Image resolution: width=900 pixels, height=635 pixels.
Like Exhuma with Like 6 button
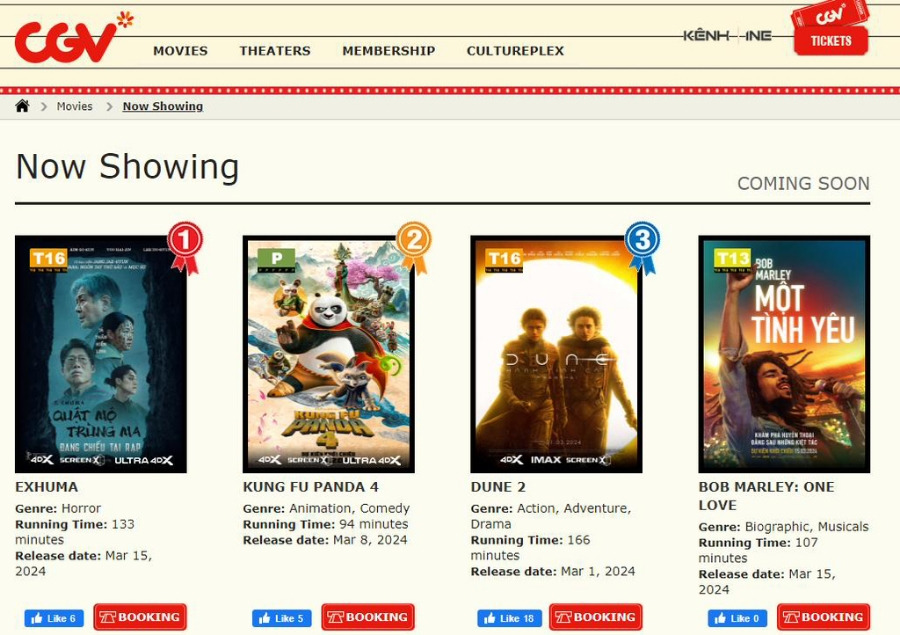(54, 618)
